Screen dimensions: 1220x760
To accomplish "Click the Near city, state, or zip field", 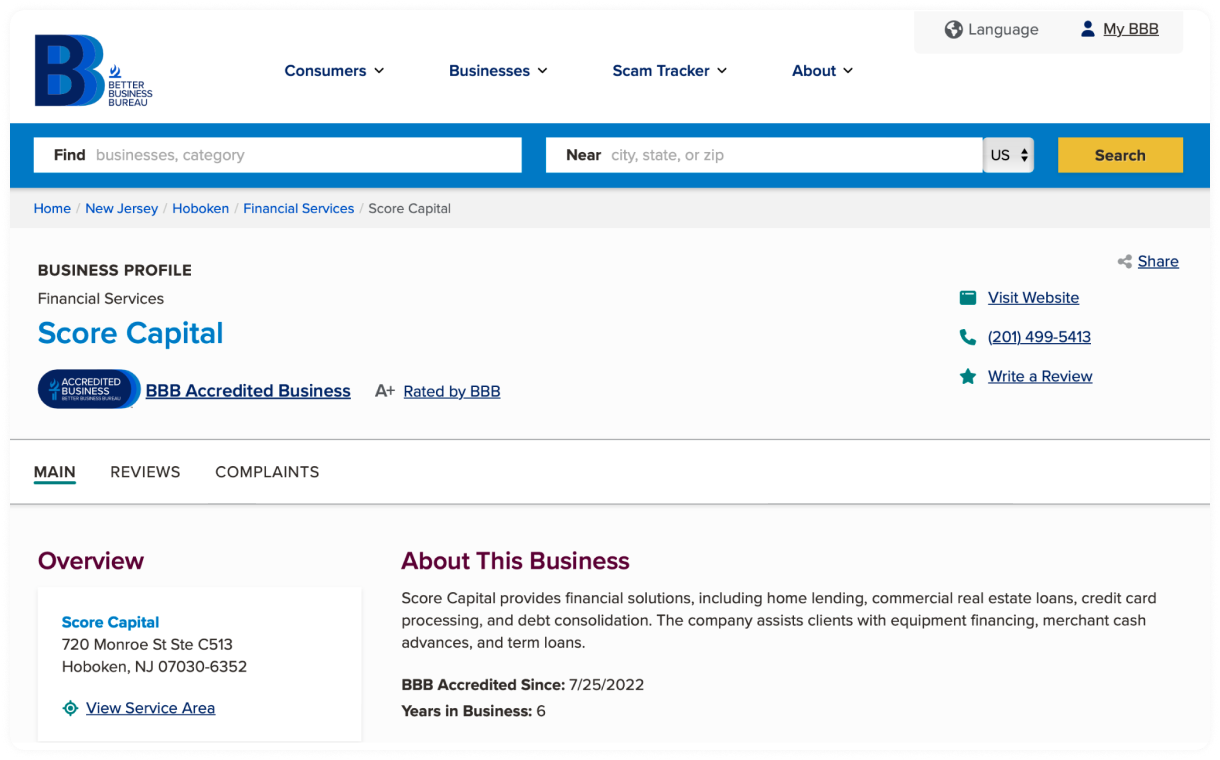I will pos(764,155).
